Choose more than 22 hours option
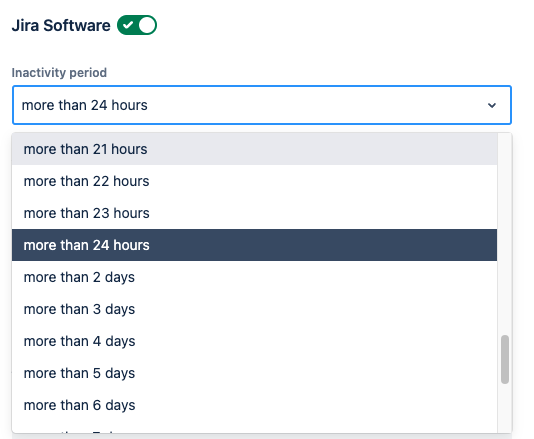Screen dimensions: 534x439 254,181
